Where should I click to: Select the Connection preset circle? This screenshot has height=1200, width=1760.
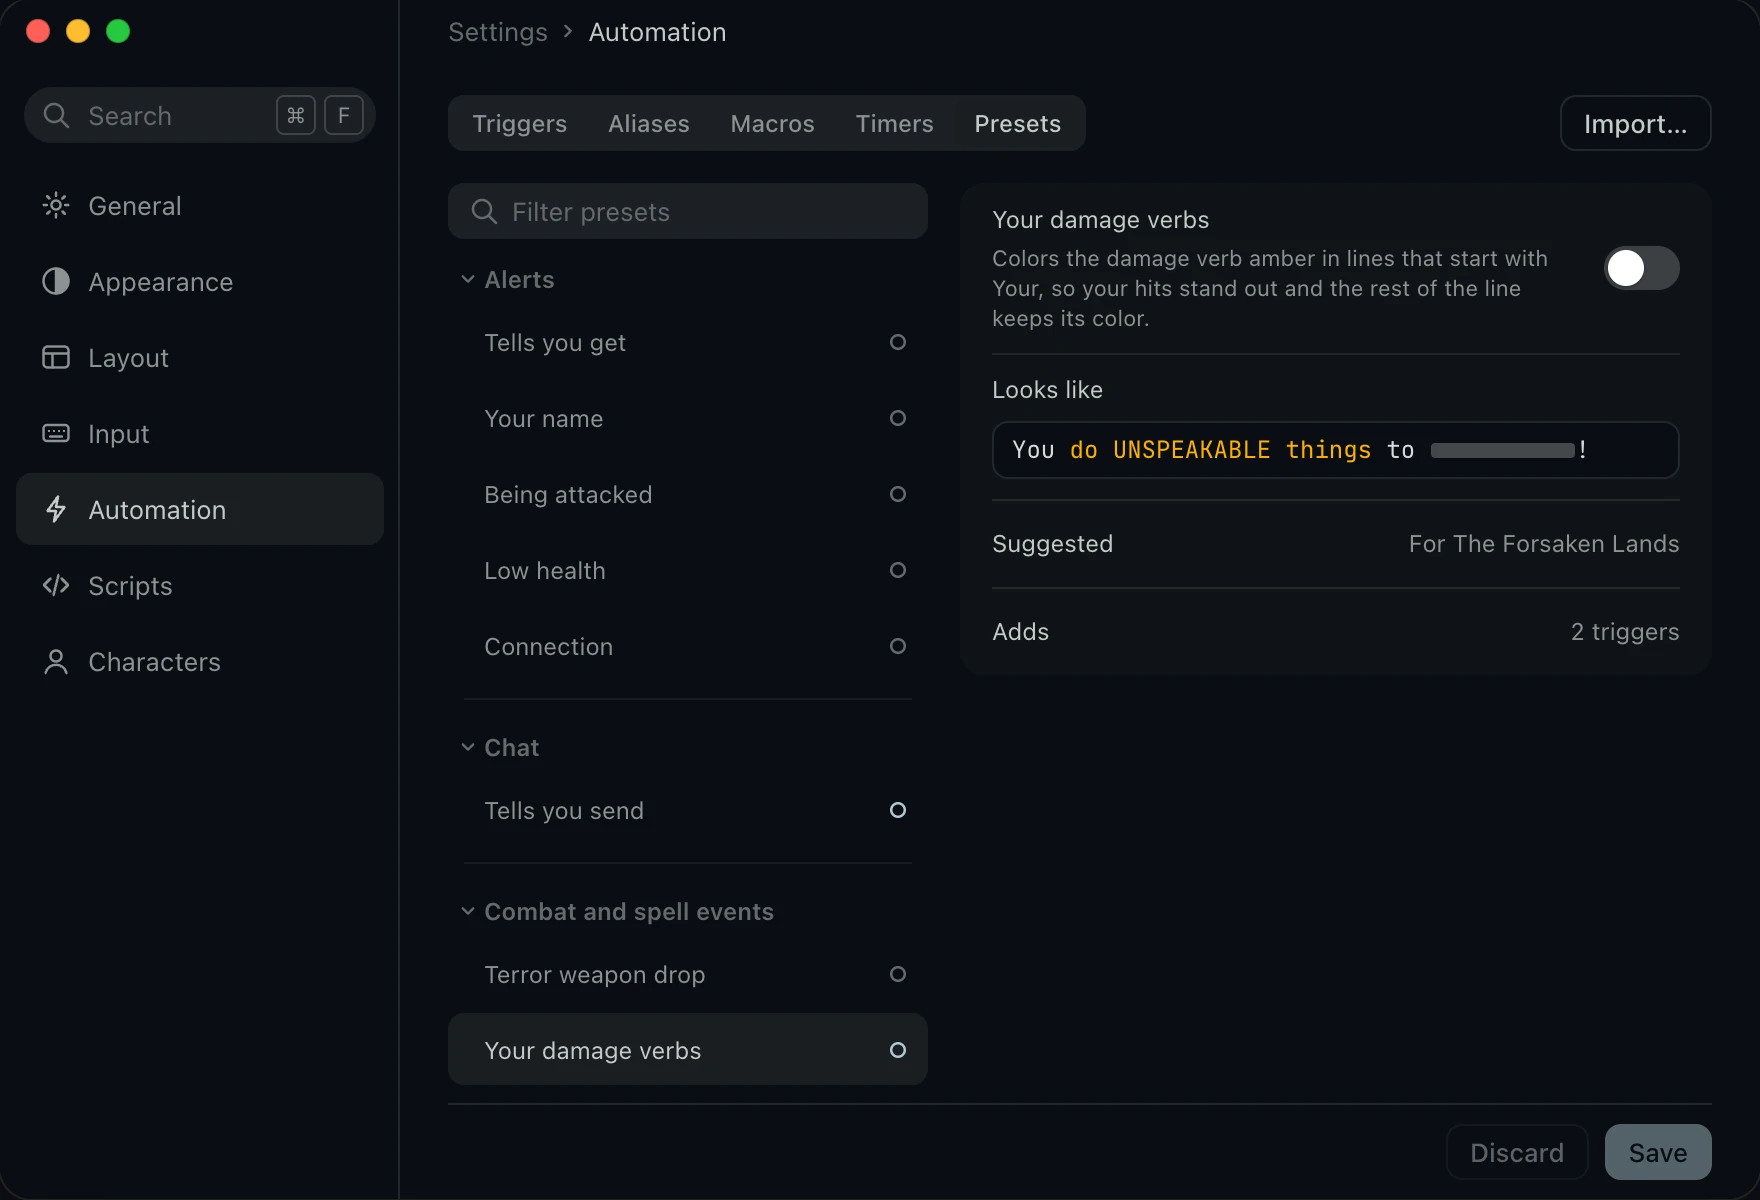(898, 646)
